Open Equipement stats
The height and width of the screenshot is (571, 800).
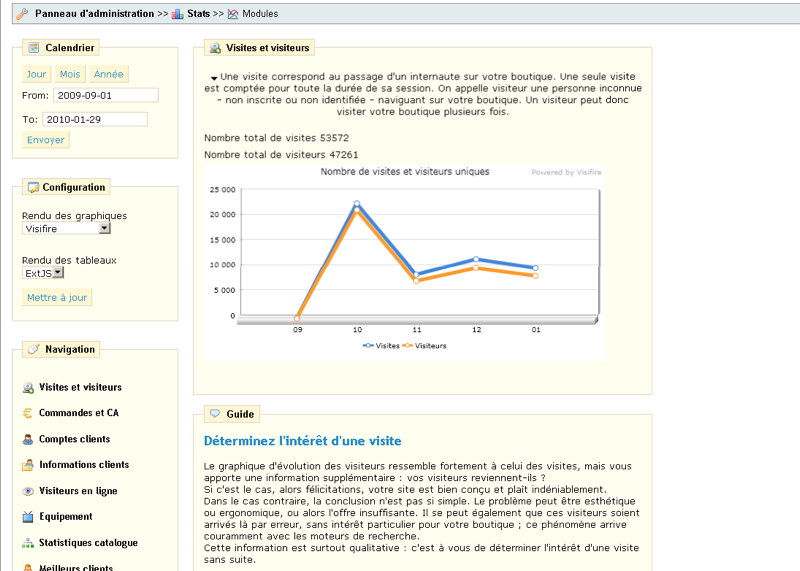tap(66, 516)
